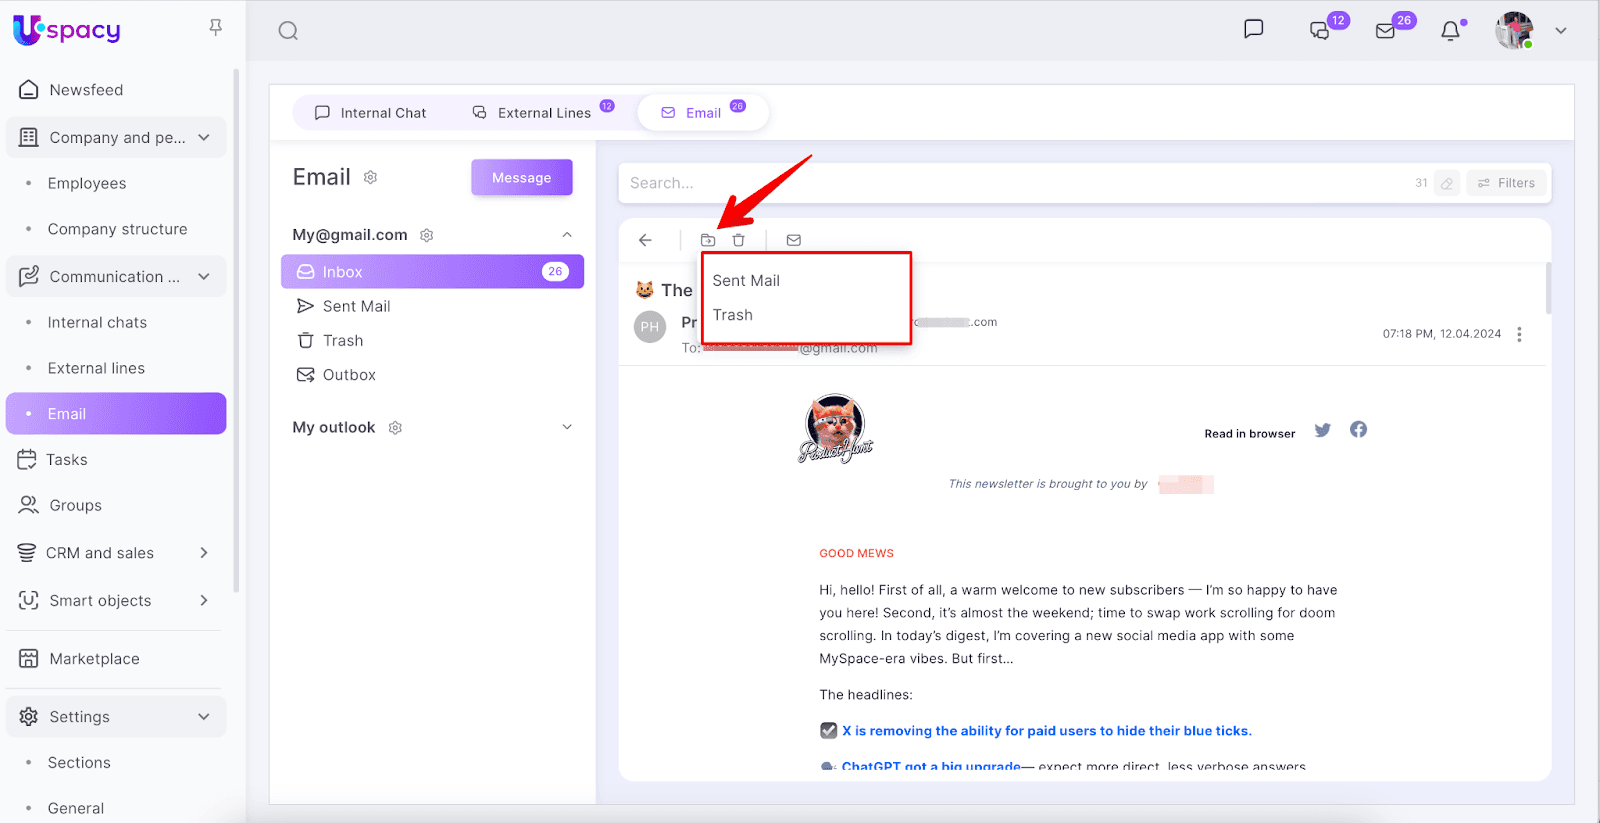
Task: Click the mark-as-unread envelope icon
Action: pyautogui.click(x=794, y=240)
